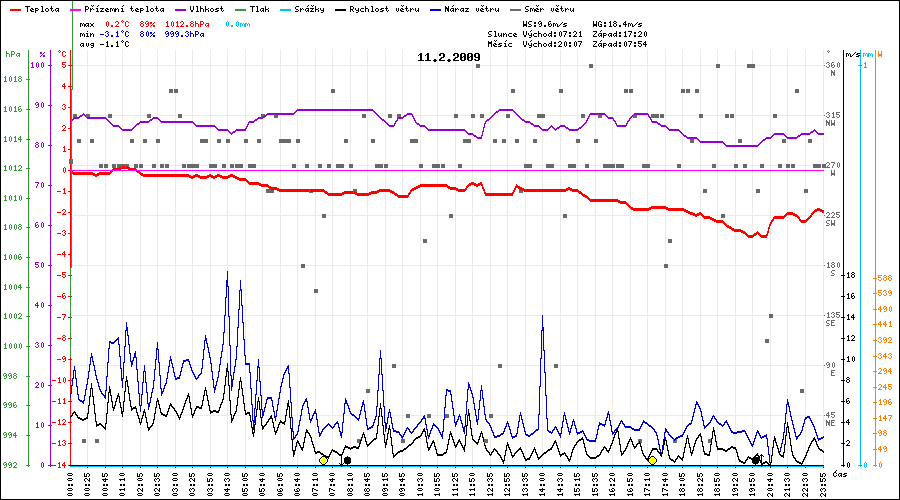Viewport: 900px width, 500px height.
Task: Click the yellow sunset marker near 17:20
Action: 652,460
